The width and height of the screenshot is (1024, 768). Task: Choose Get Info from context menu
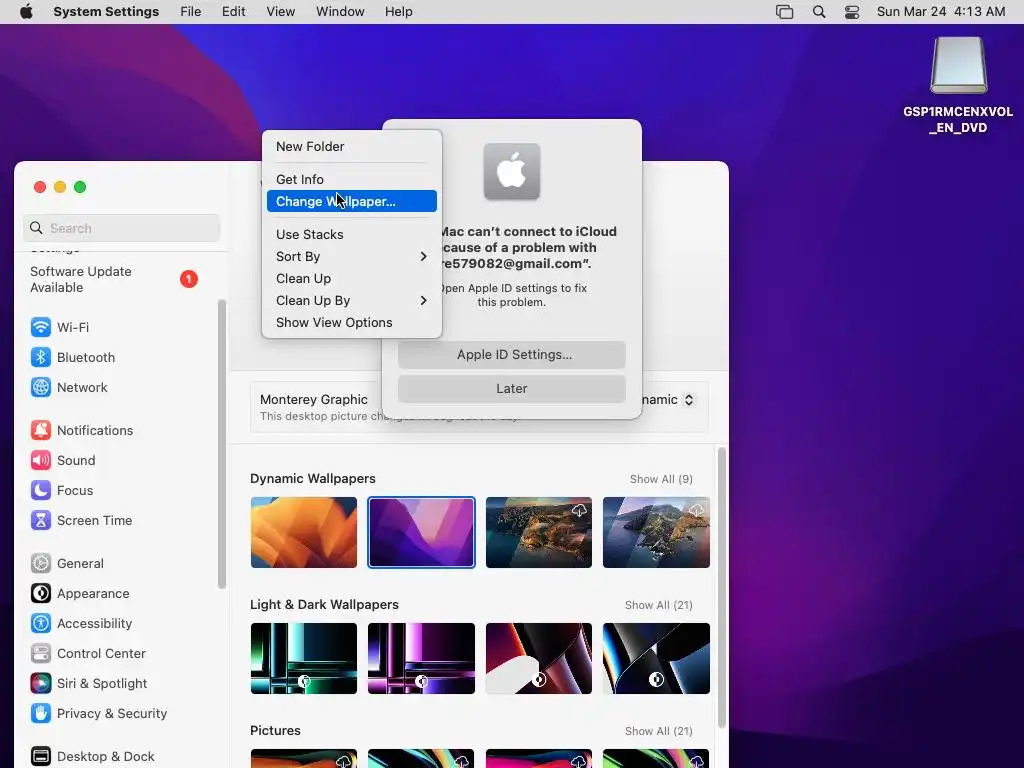coord(351,179)
